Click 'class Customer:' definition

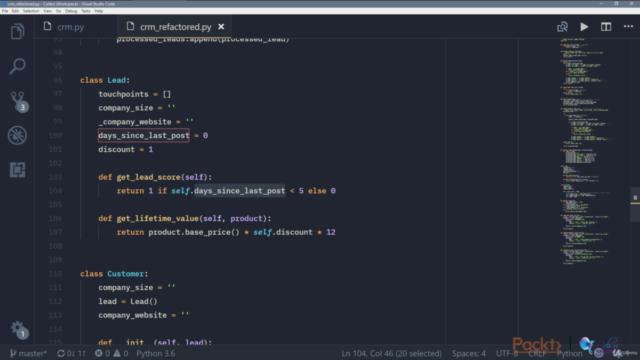[114, 274]
